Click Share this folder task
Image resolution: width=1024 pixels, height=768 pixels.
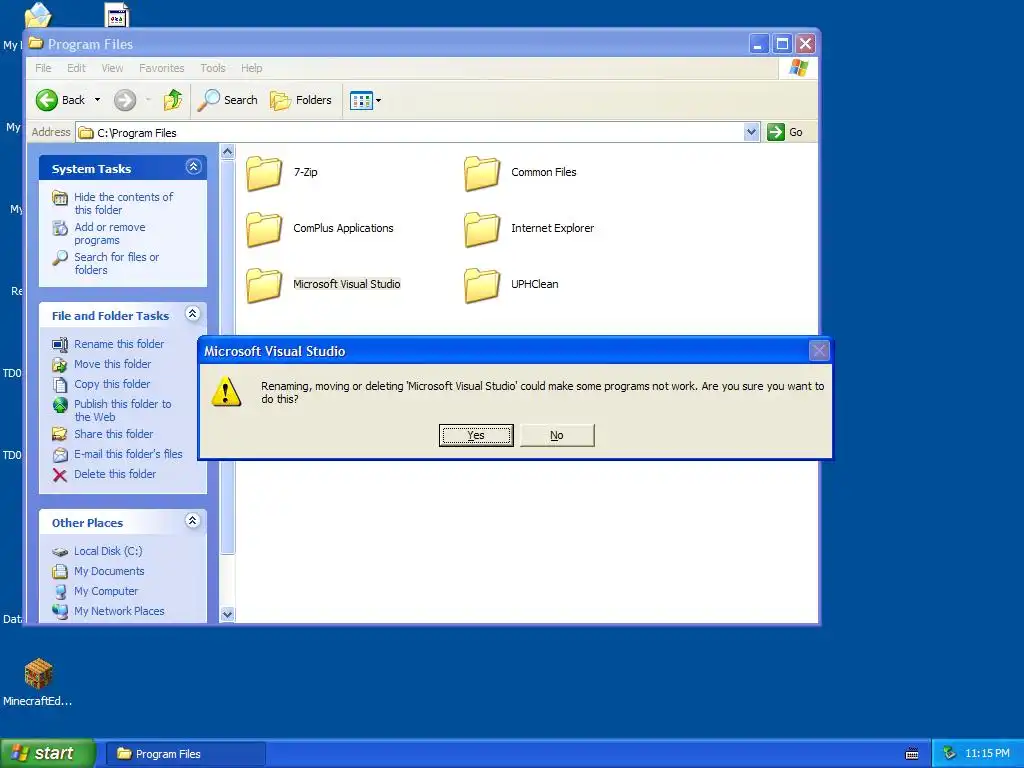point(114,434)
